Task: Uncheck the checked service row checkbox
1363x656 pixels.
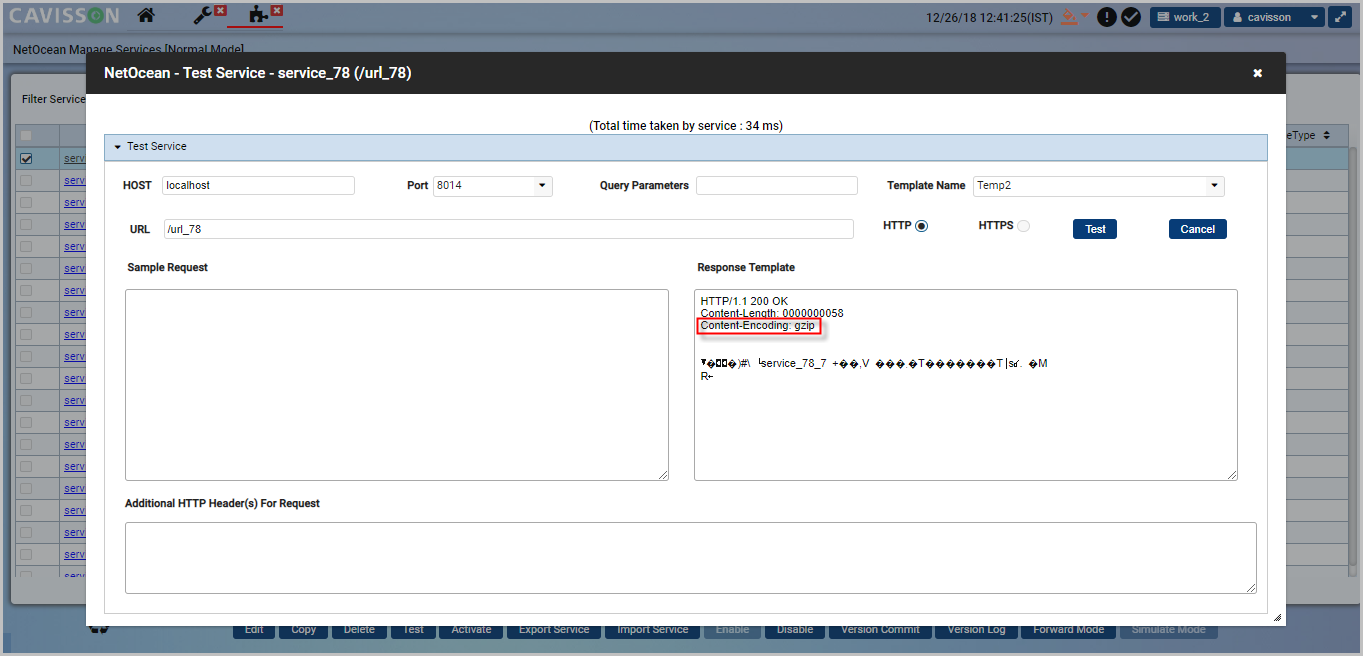Action: [x=26, y=158]
